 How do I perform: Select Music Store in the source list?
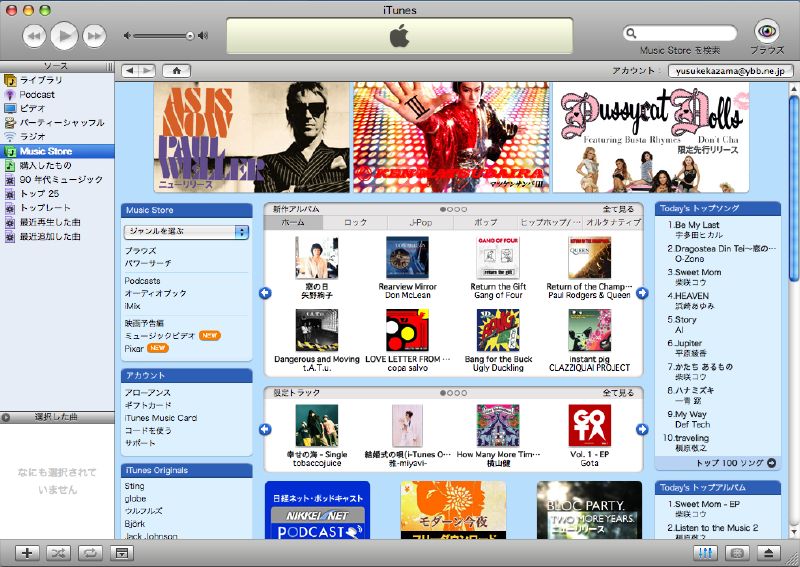pyautogui.click(x=57, y=151)
